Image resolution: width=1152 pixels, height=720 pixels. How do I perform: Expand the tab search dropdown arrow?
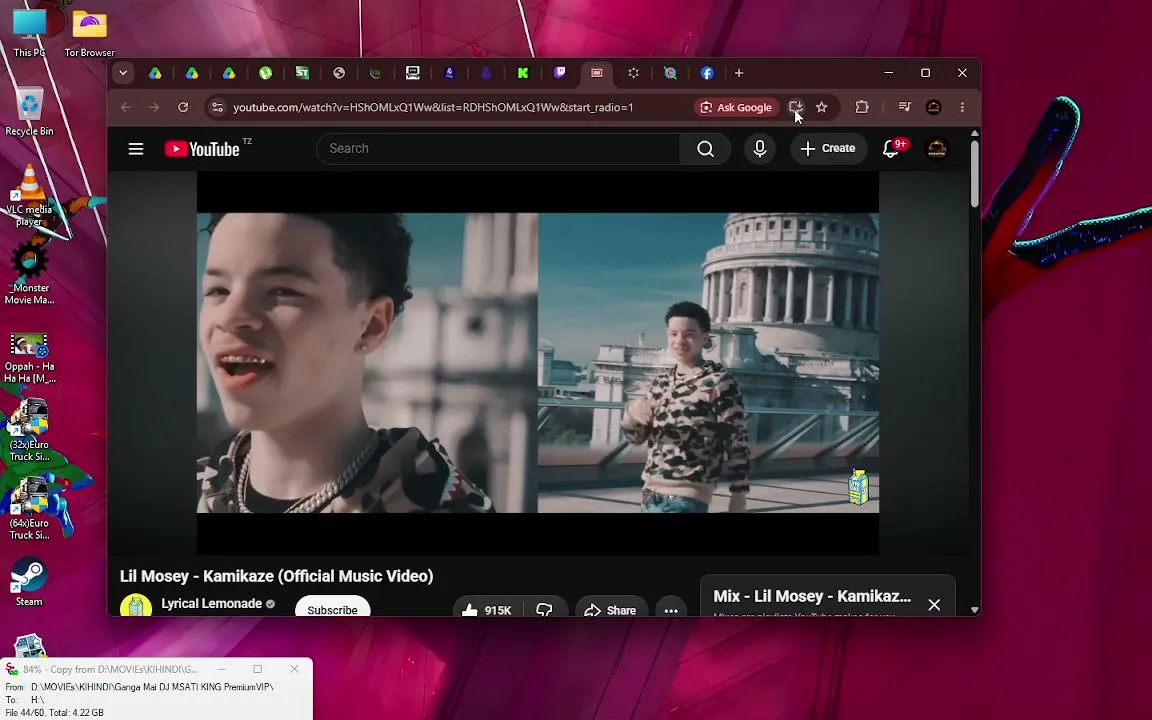123,73
